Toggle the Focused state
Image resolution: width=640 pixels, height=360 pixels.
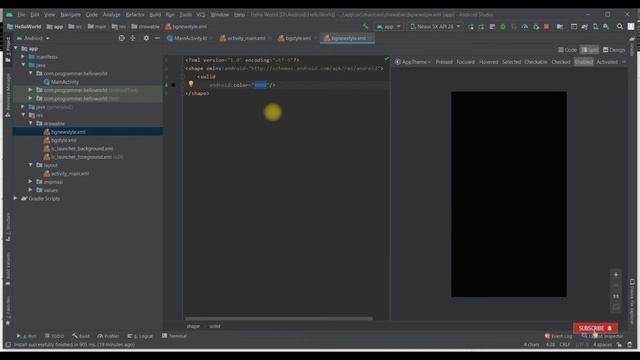pos(465,62)
